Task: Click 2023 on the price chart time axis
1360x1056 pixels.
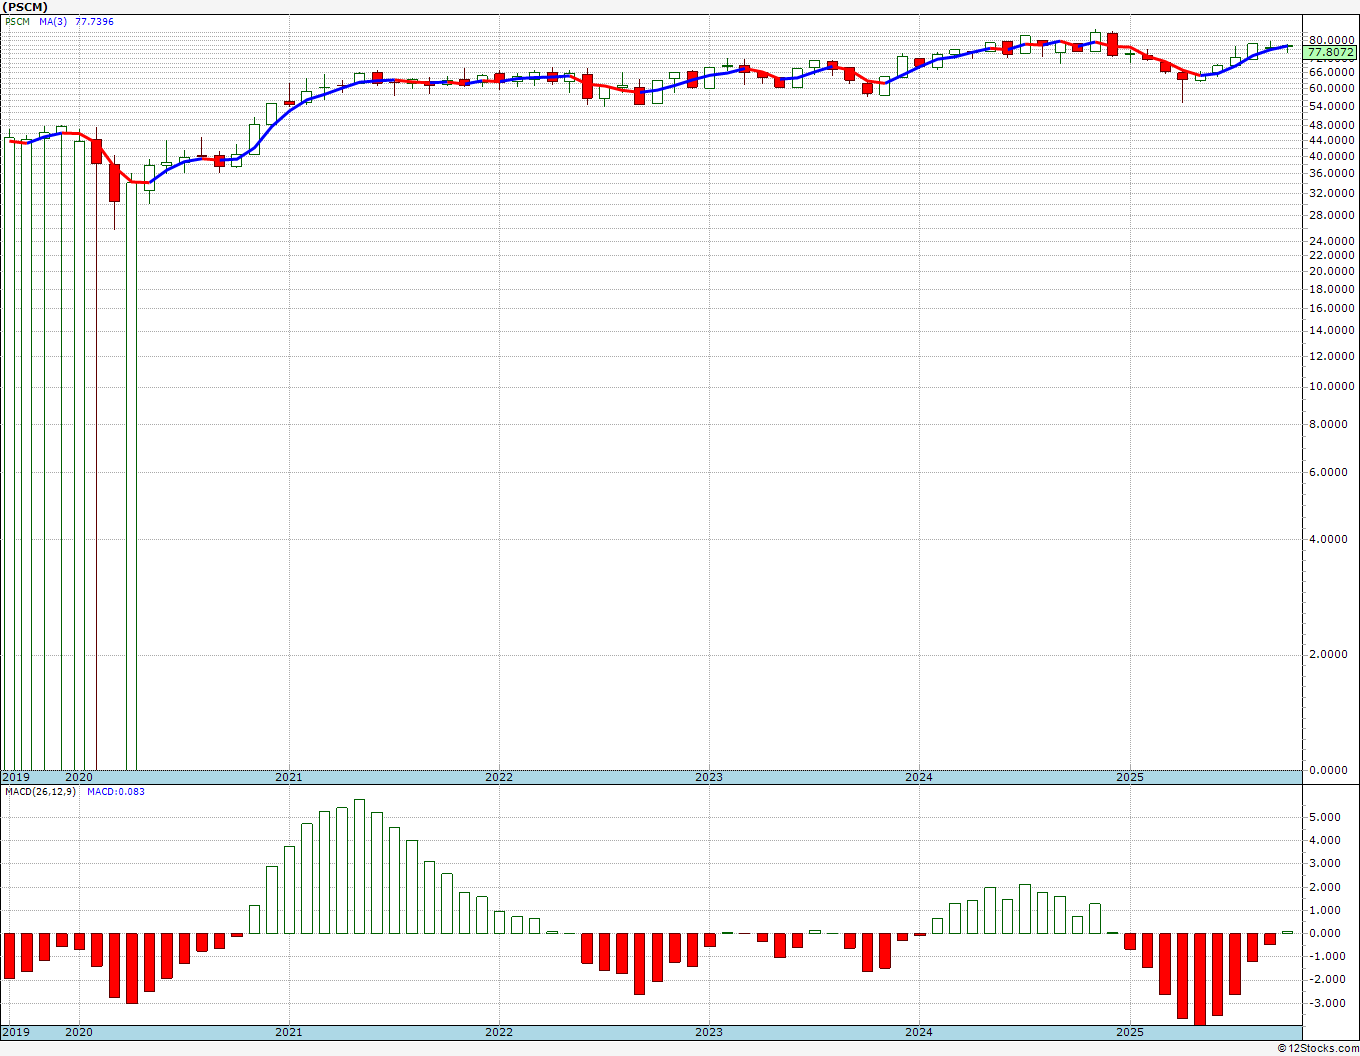Action: click(x=709, y=777)
